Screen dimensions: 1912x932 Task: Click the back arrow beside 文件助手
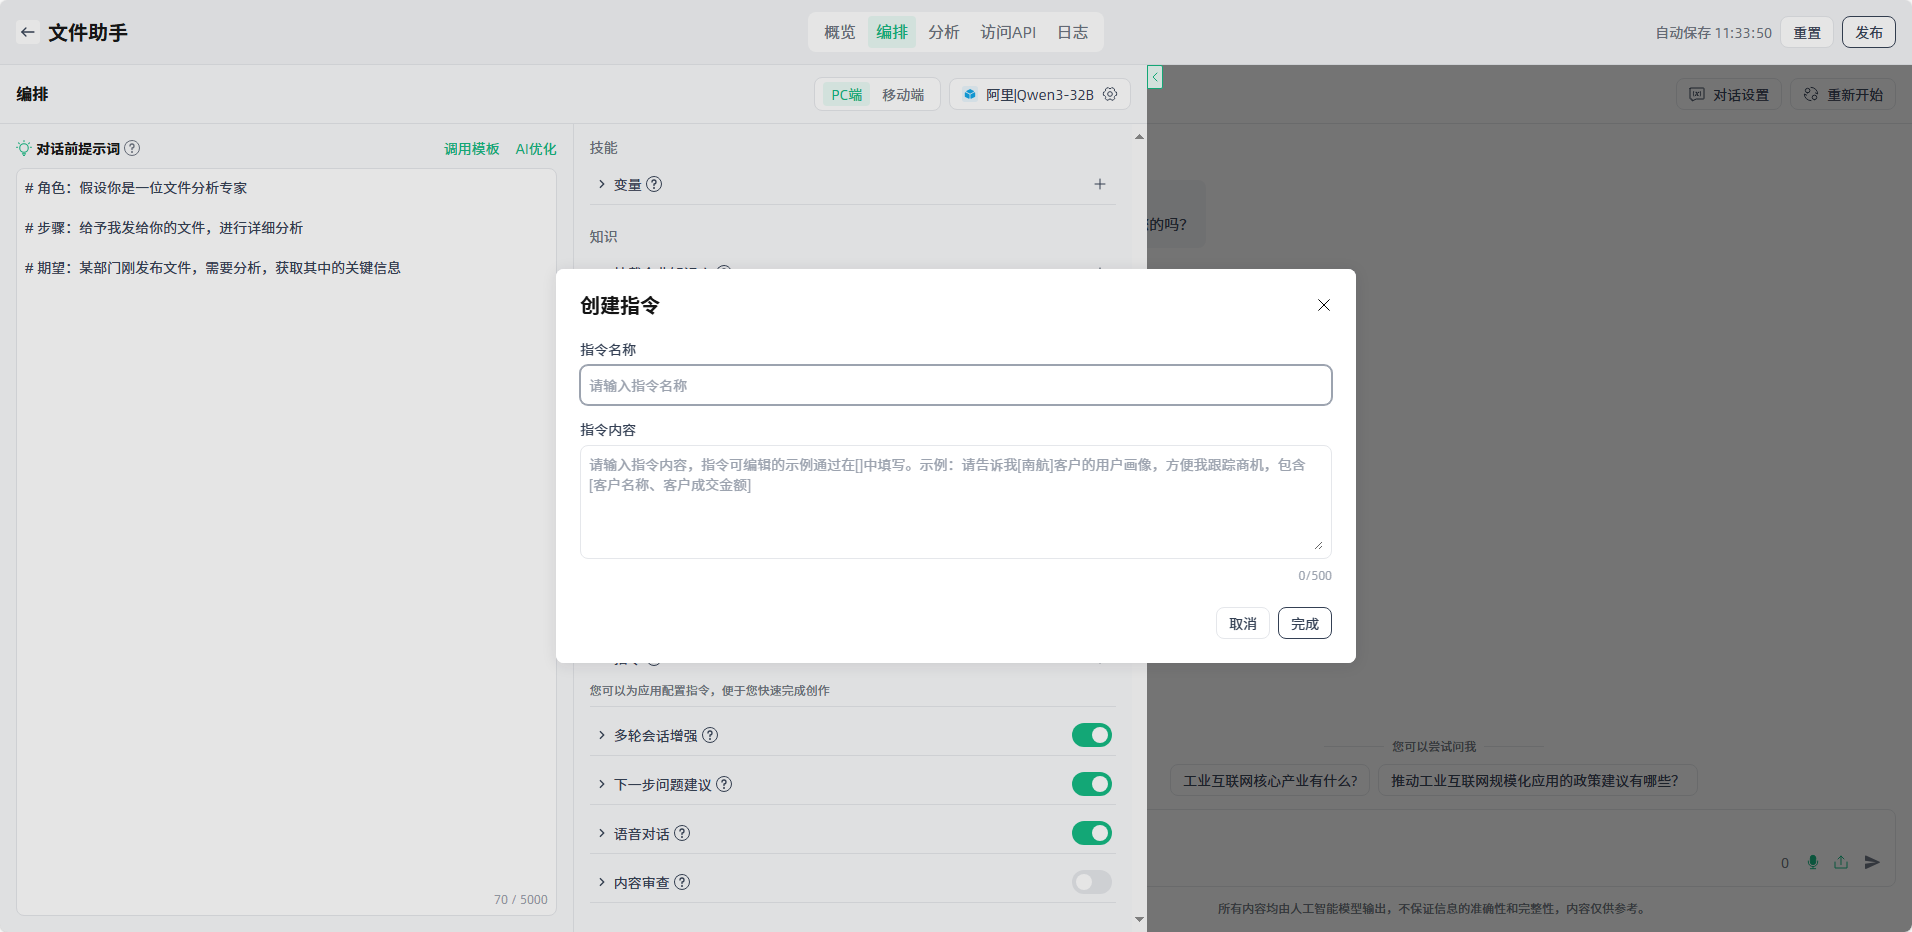(x=28, y=32)
